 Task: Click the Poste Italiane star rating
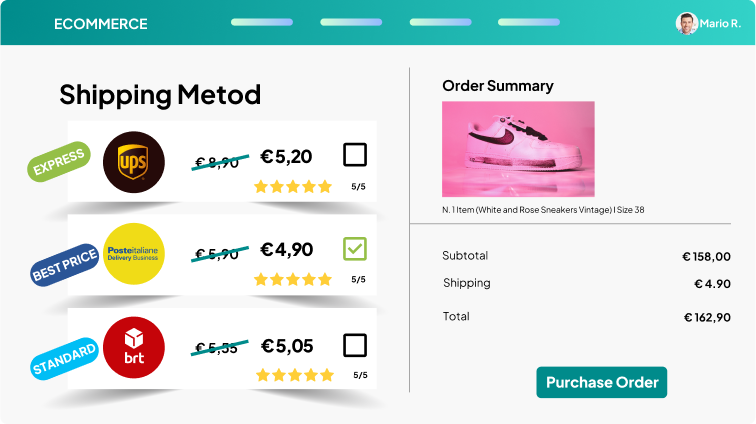pos(292,280)
